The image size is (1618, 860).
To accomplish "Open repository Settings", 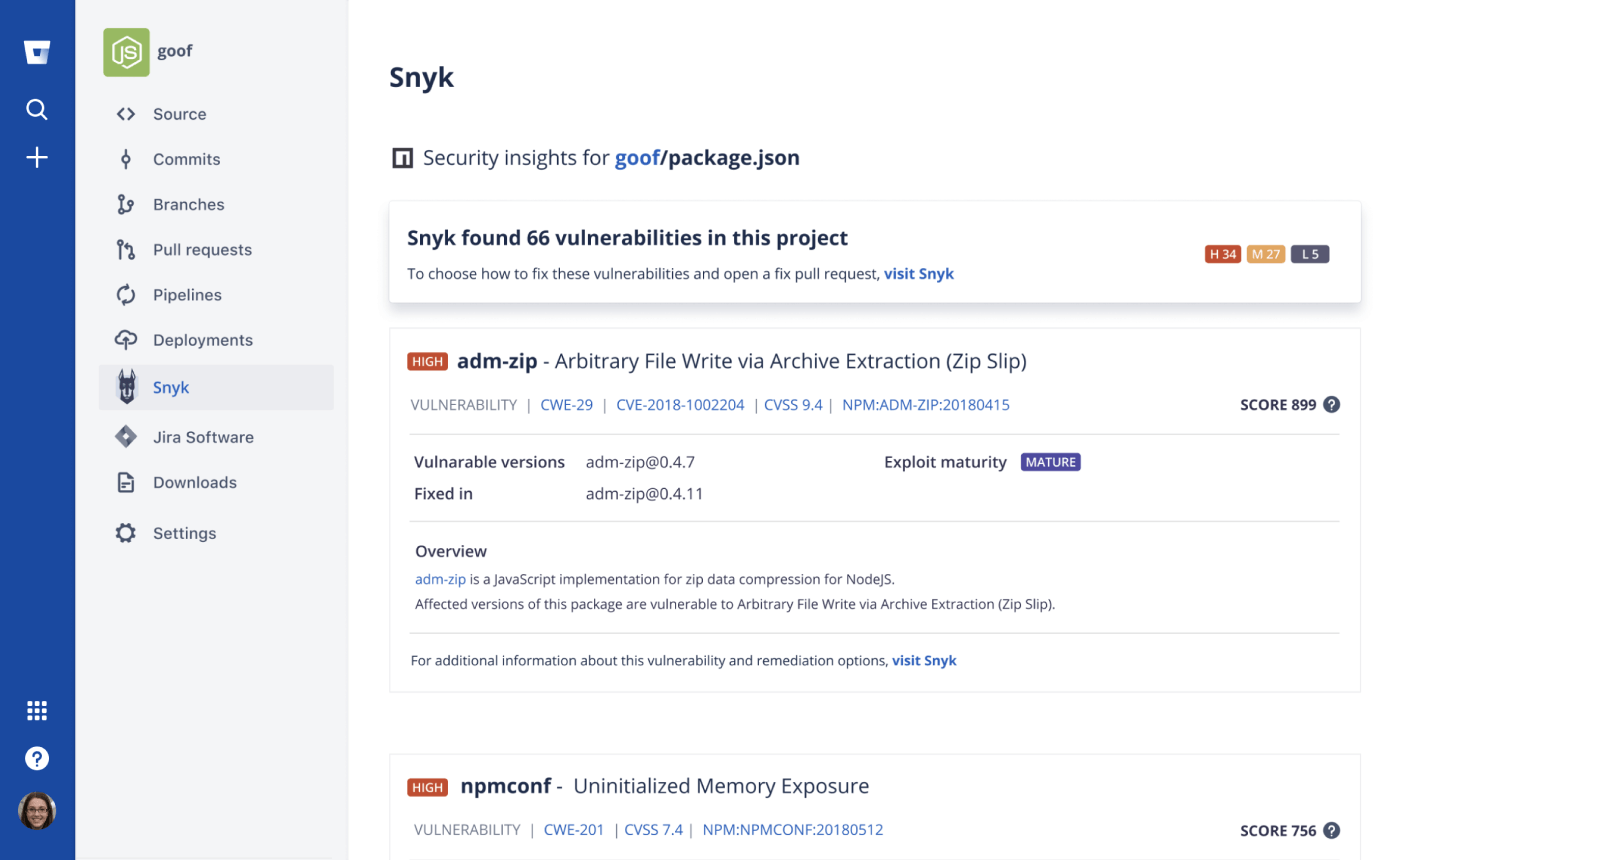I will coord(184,533).
